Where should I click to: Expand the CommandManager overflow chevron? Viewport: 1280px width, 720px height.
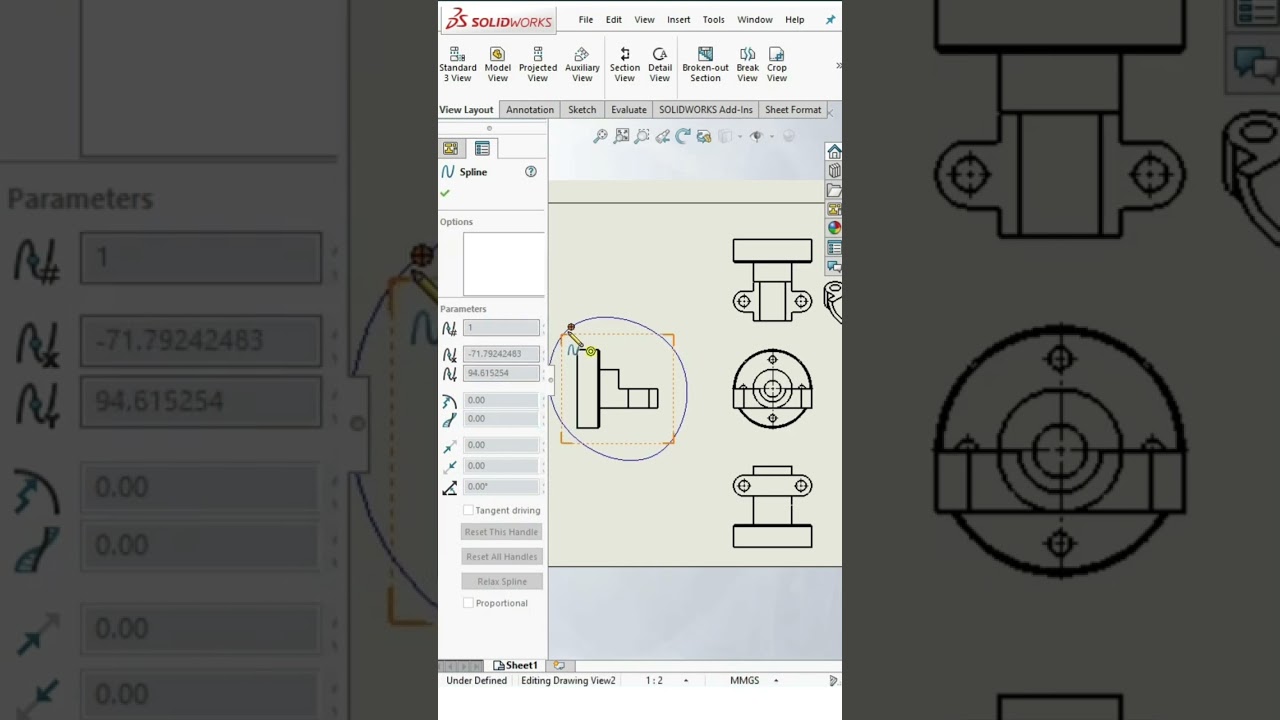(838, 65)
